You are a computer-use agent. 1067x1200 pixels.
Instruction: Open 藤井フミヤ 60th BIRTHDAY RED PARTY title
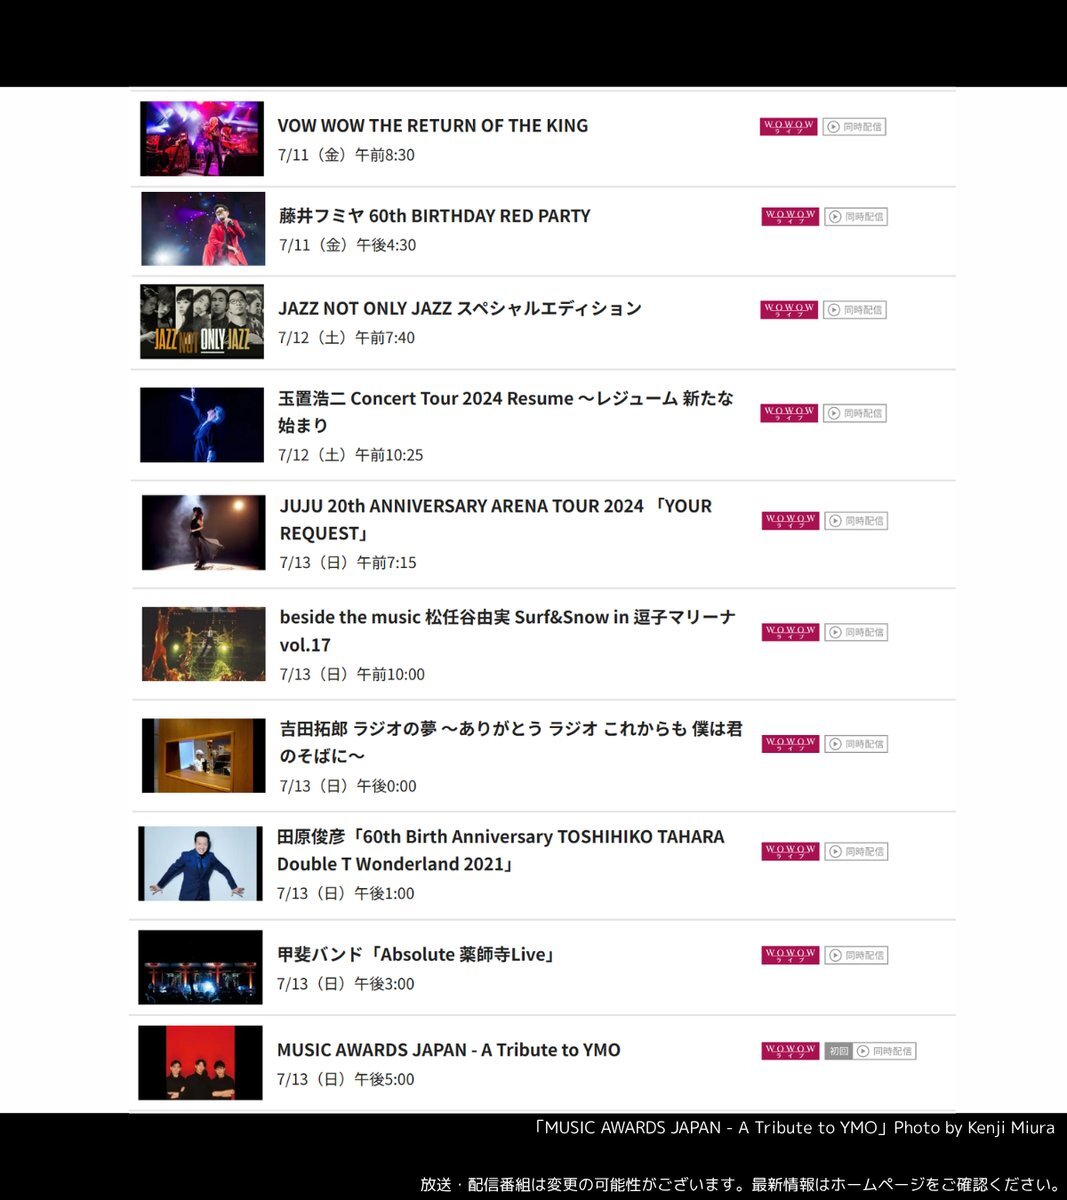(x=435, y=216)
